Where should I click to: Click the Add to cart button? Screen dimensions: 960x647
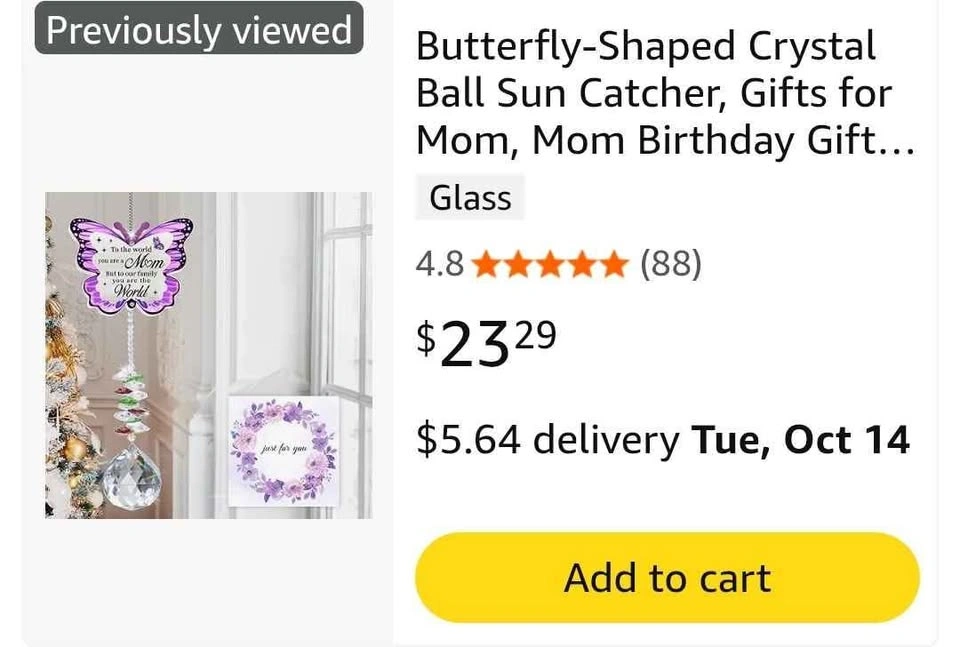[667, 578]
